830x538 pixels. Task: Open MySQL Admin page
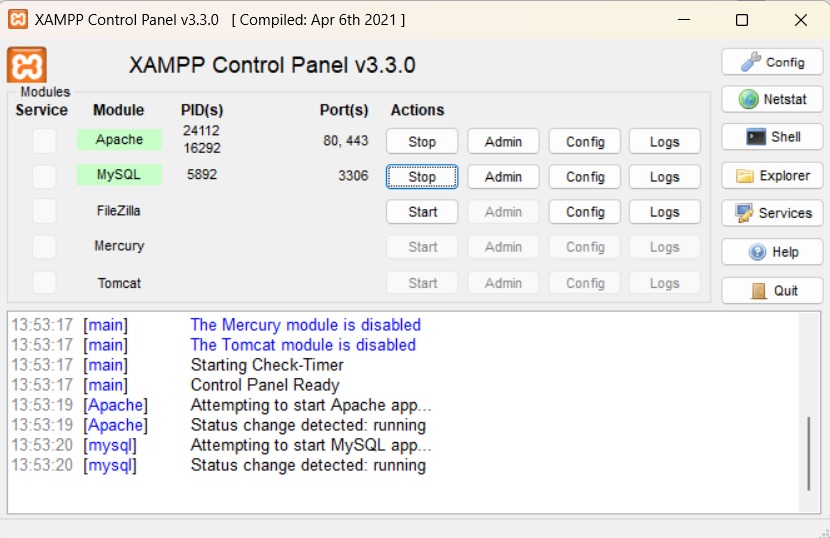(x=503, y=176)
